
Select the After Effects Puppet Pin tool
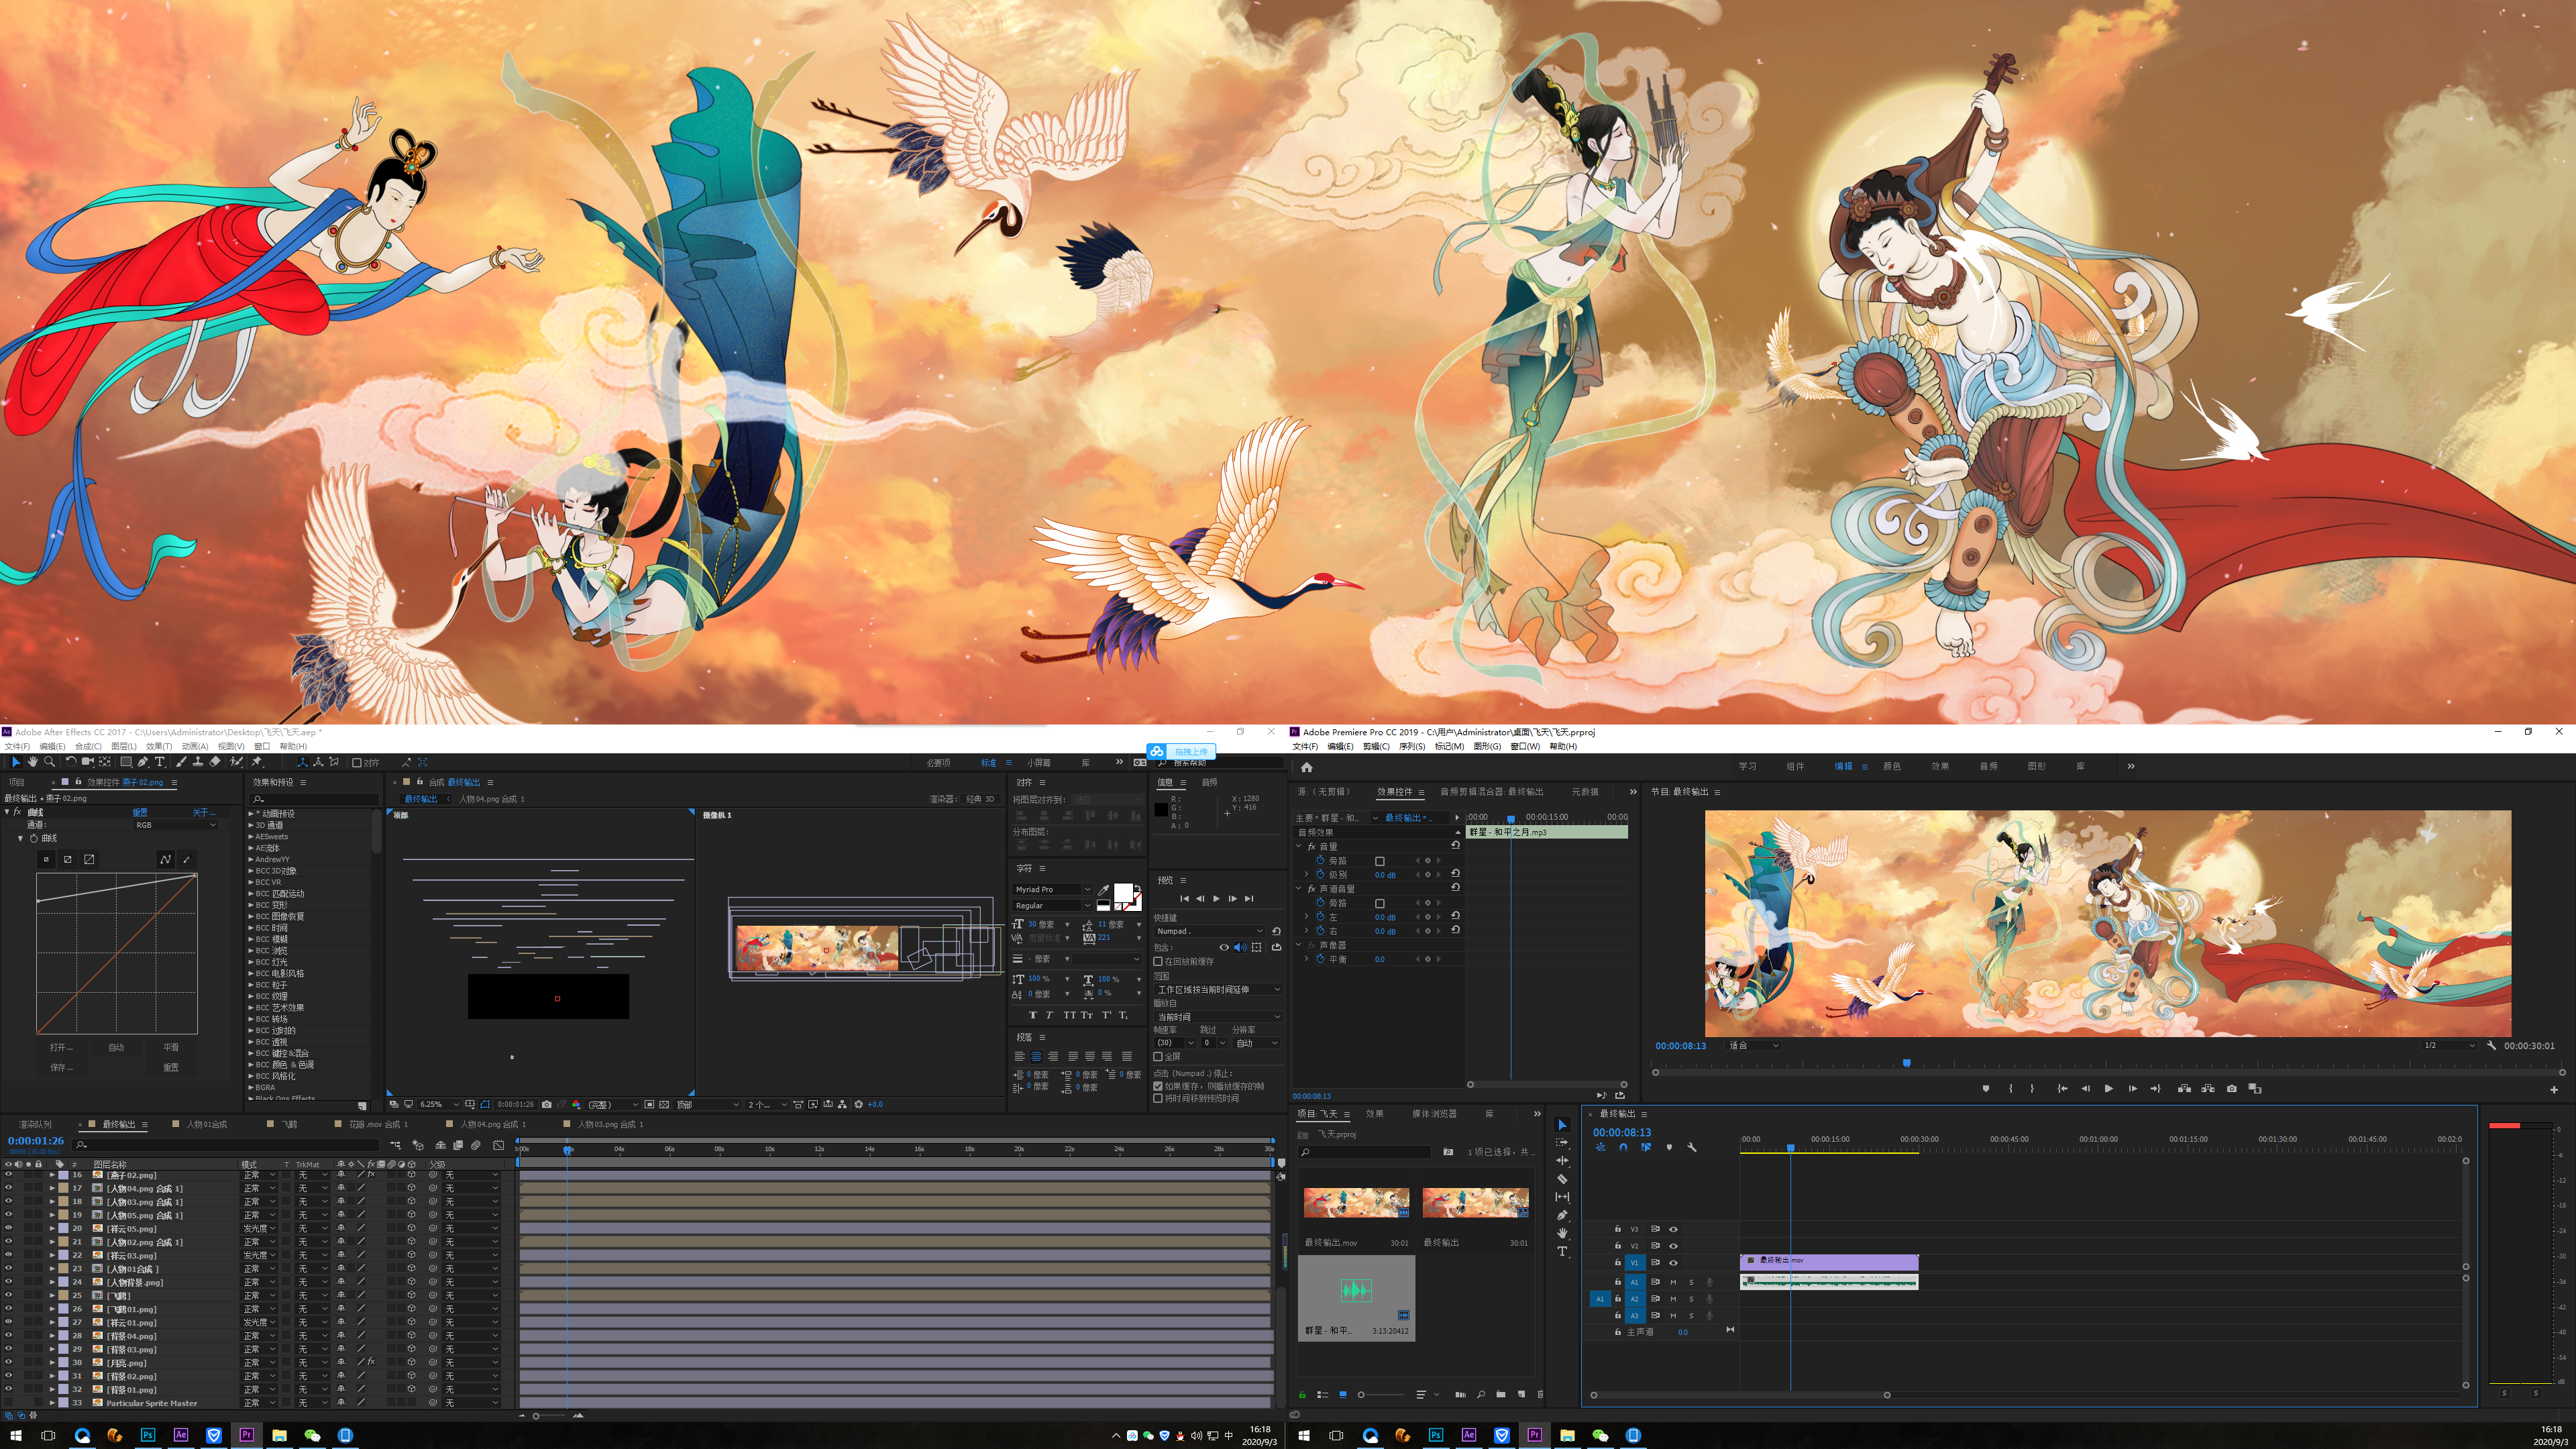tap(257, 762)
